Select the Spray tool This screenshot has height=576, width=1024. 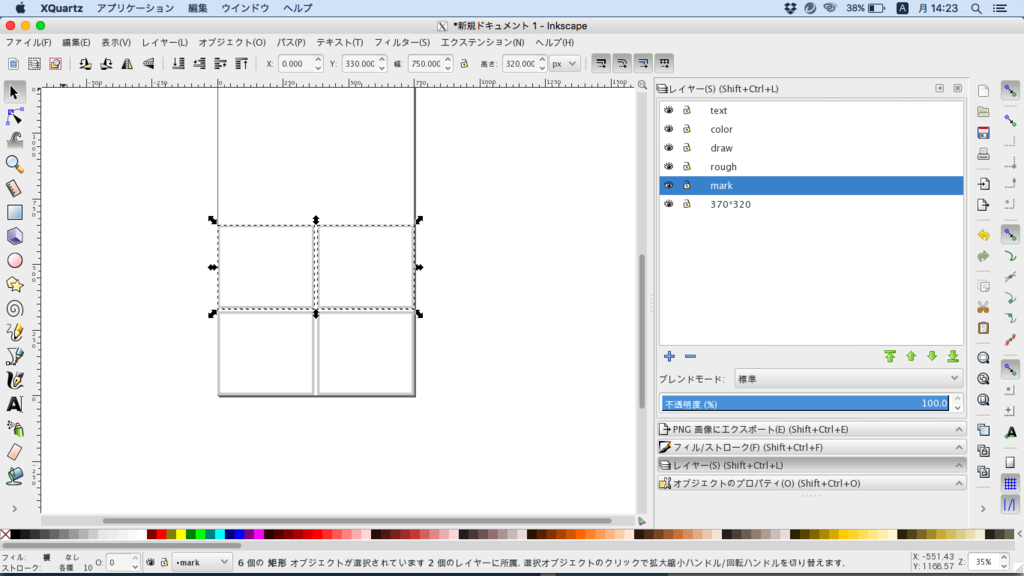(14, 428)
